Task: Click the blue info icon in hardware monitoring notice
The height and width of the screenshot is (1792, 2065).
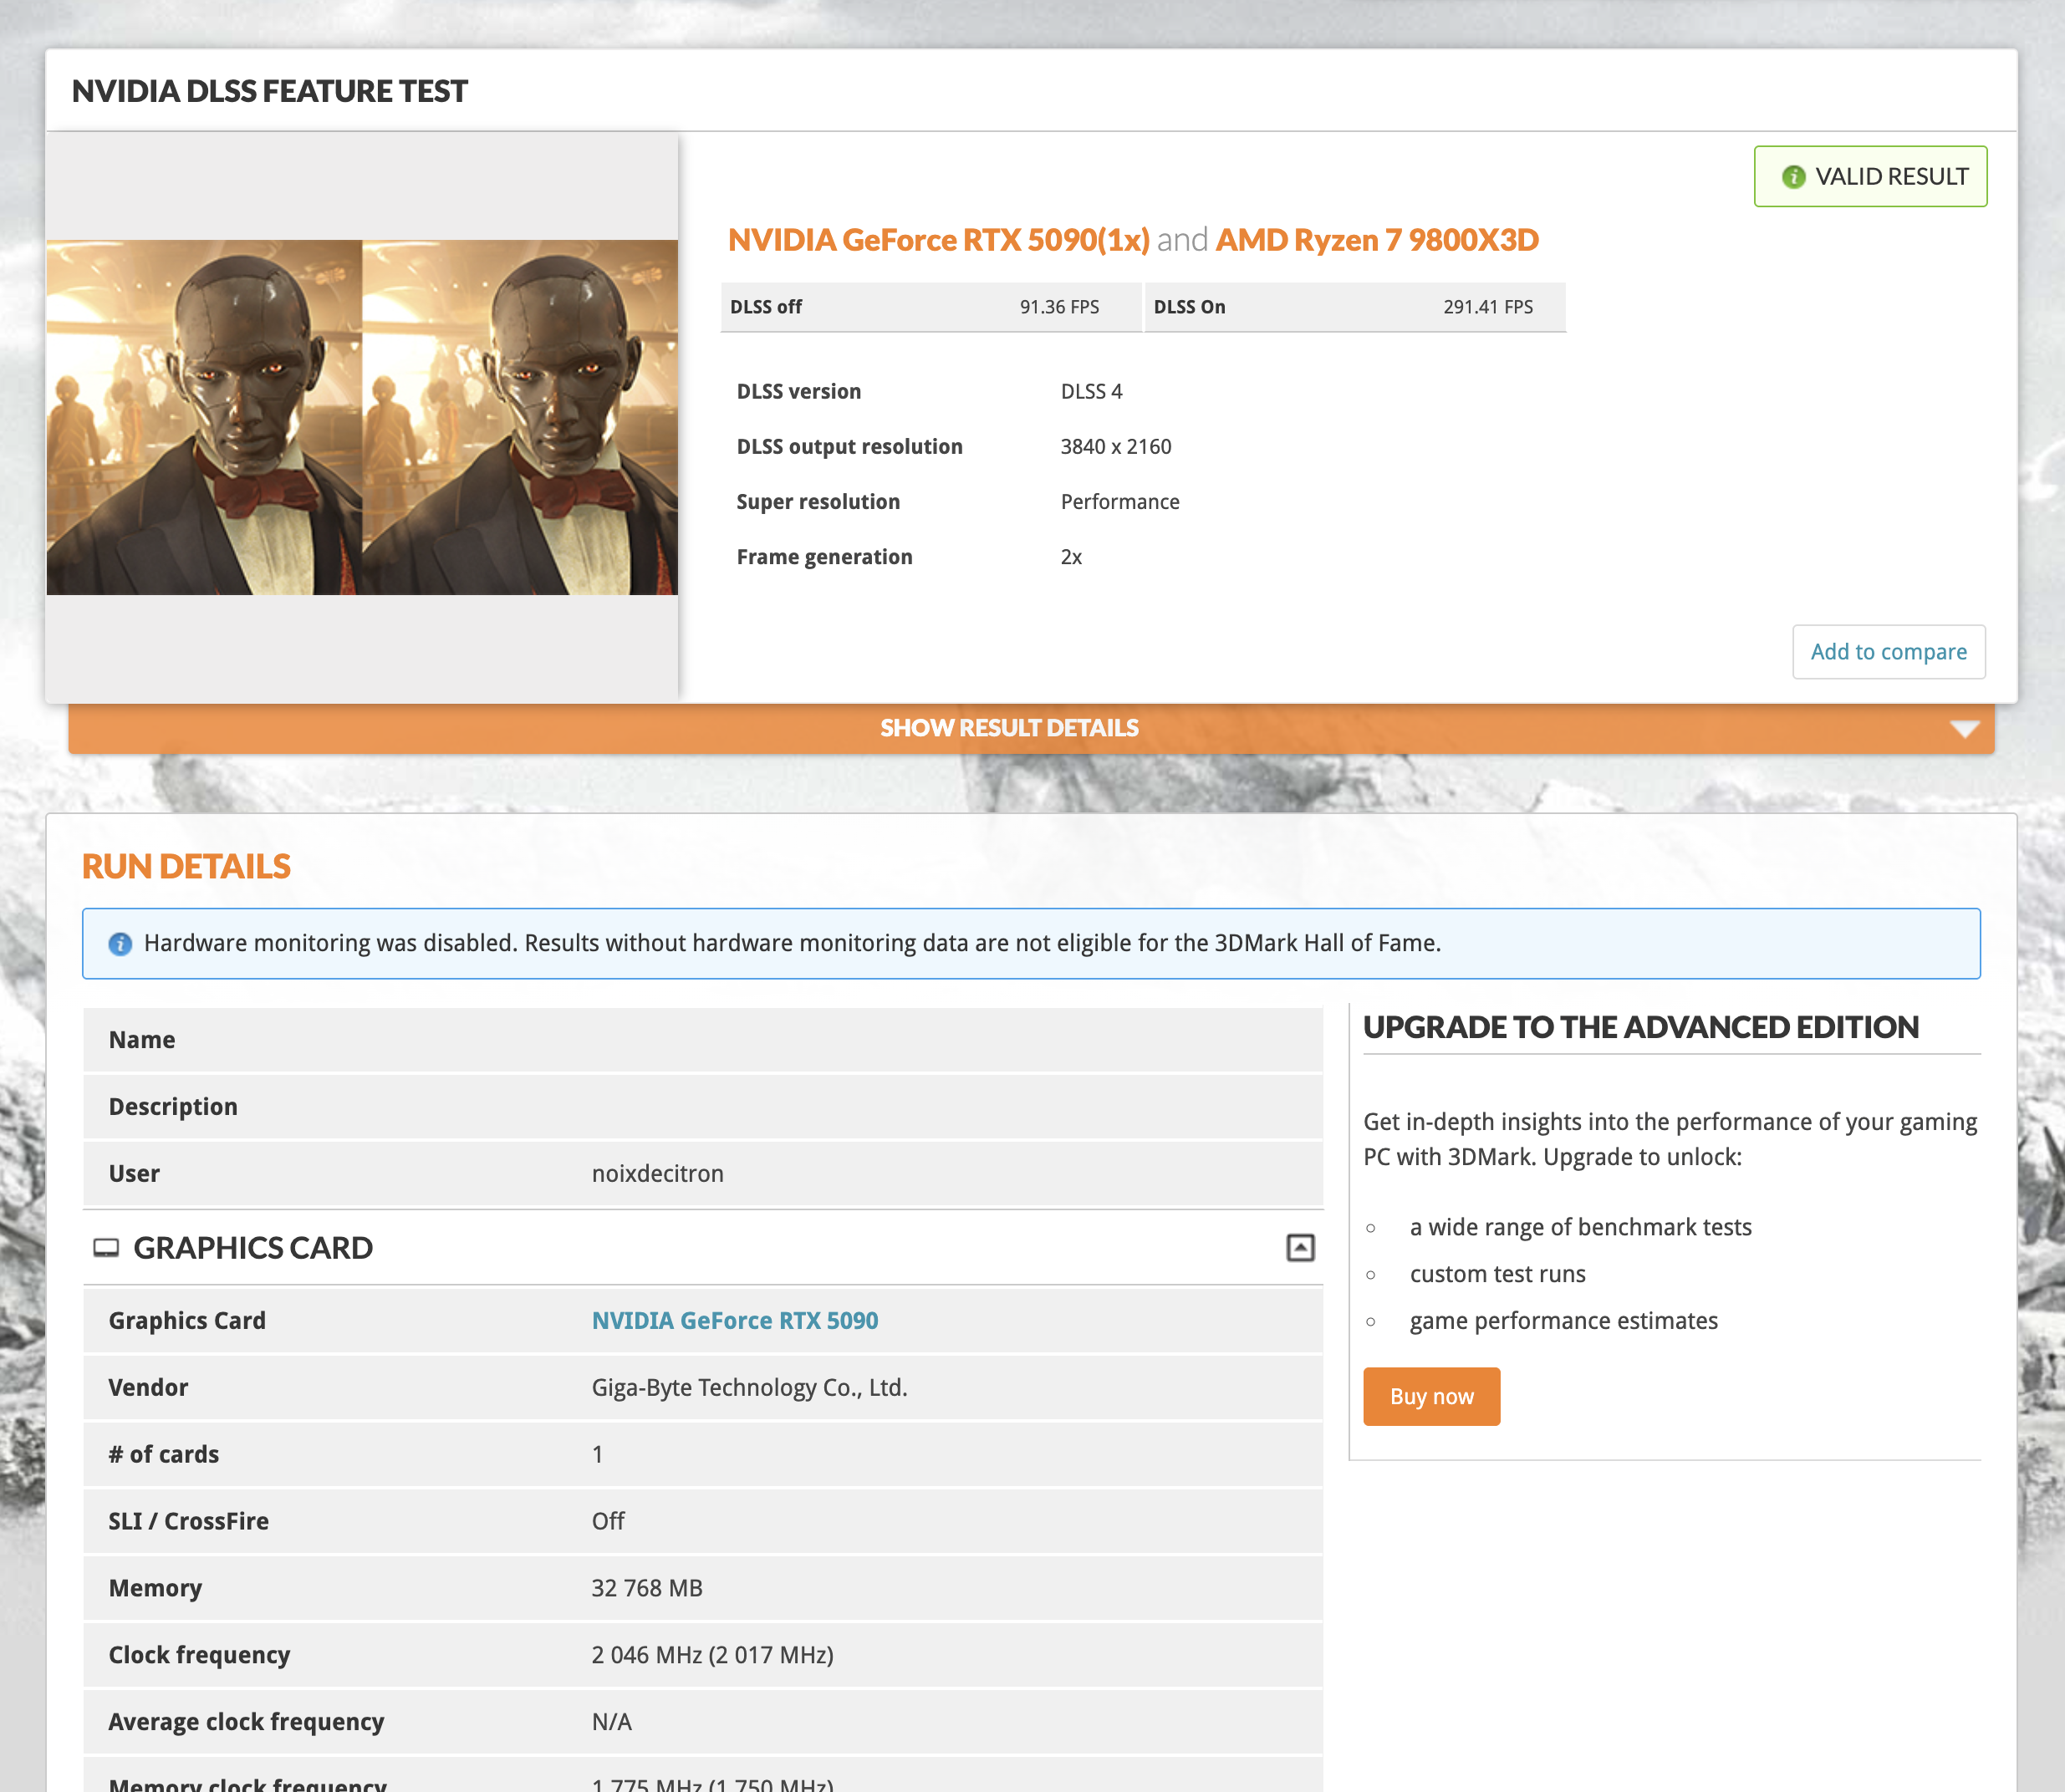Action: tap(120, 944)
